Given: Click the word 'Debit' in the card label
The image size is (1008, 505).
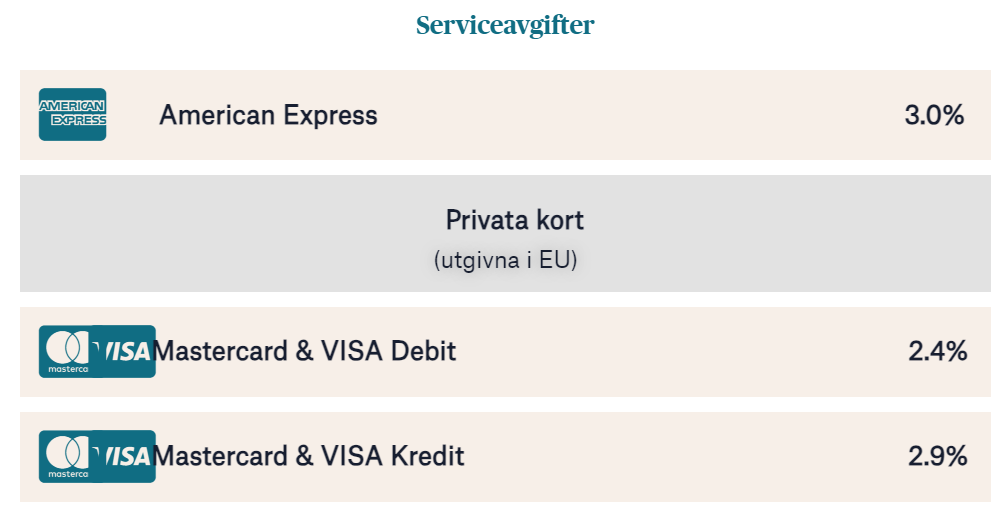Looking at the screenshot, I should point(423,351).
